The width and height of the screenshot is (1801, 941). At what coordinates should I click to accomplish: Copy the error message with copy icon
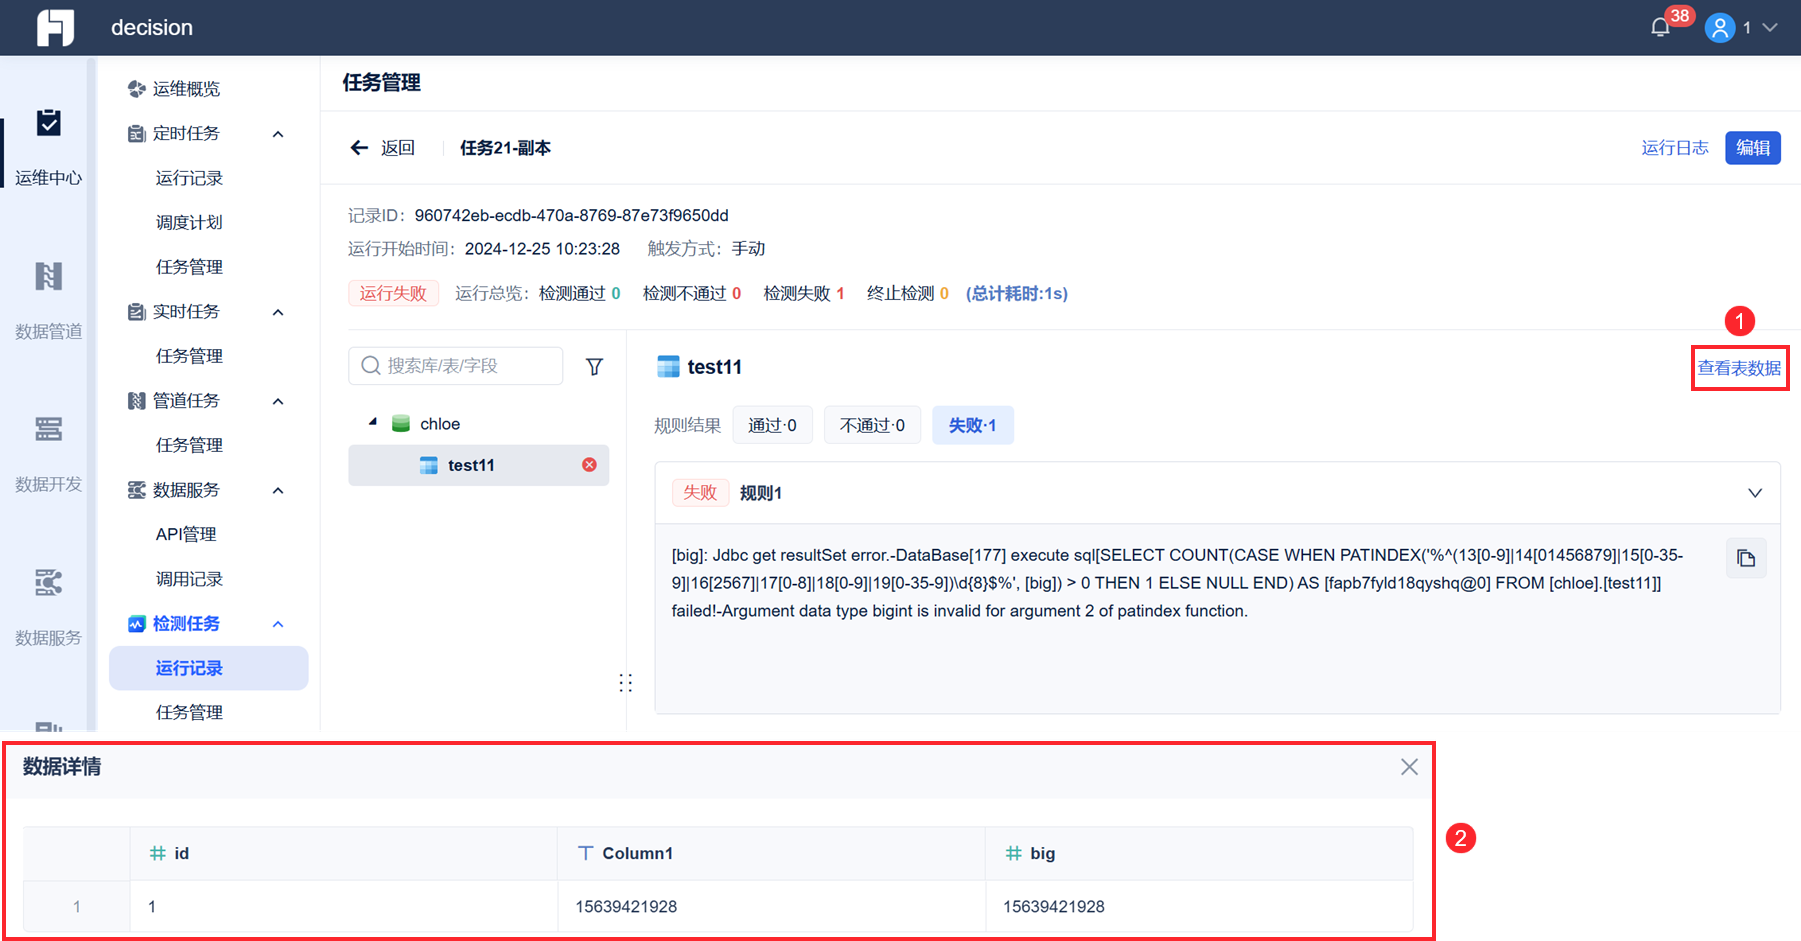1746,558
